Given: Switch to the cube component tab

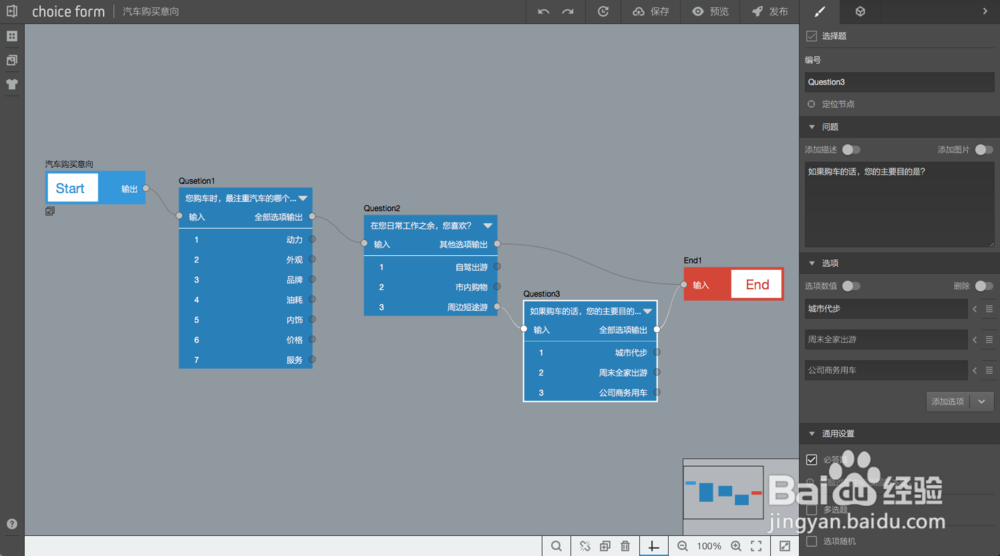Looking at the screenshot, I should [860, 11].
